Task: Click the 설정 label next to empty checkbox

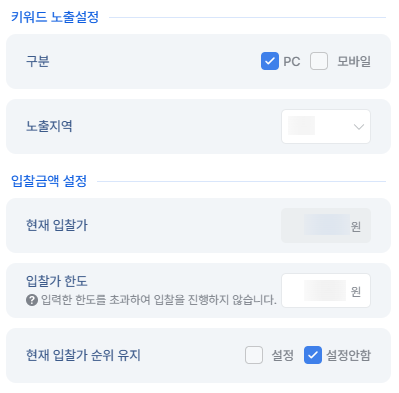Action: (283, 355)
